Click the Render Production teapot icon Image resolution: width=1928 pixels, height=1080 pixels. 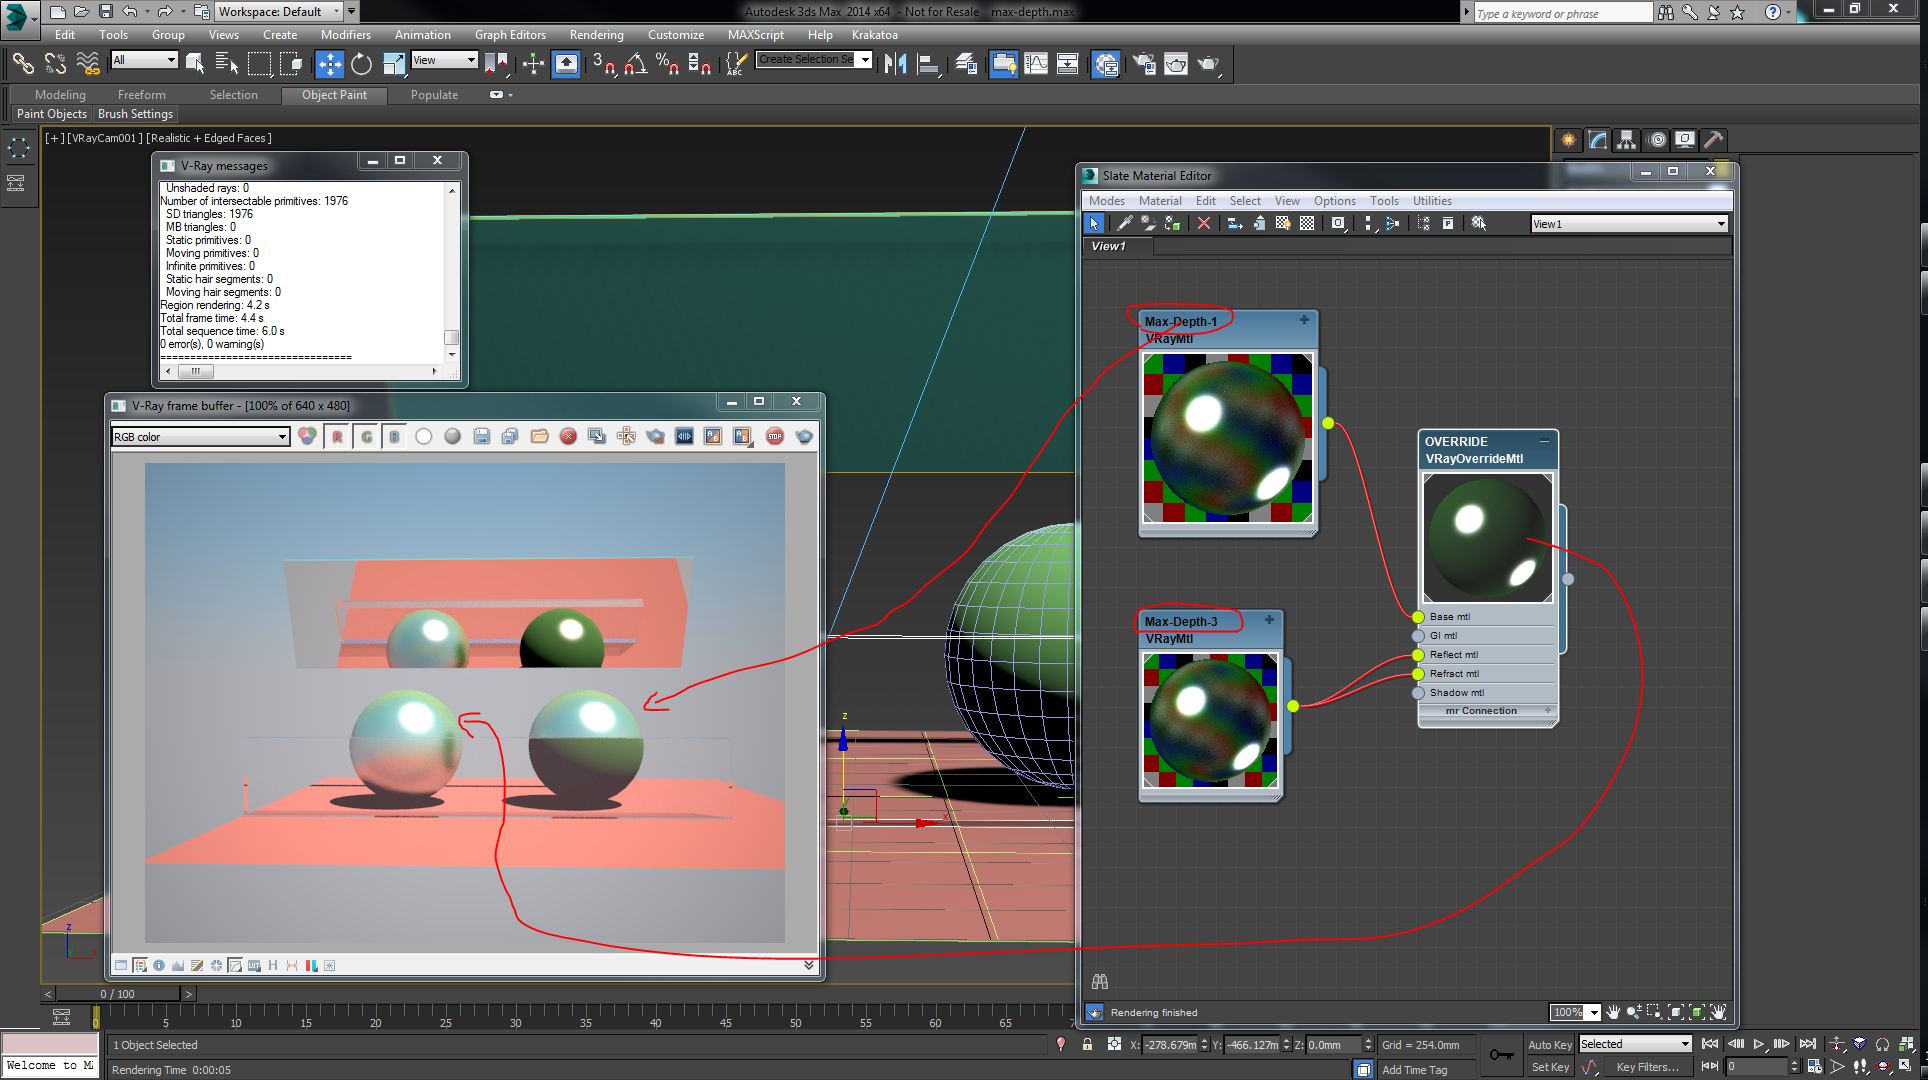tap(1209, 64)
